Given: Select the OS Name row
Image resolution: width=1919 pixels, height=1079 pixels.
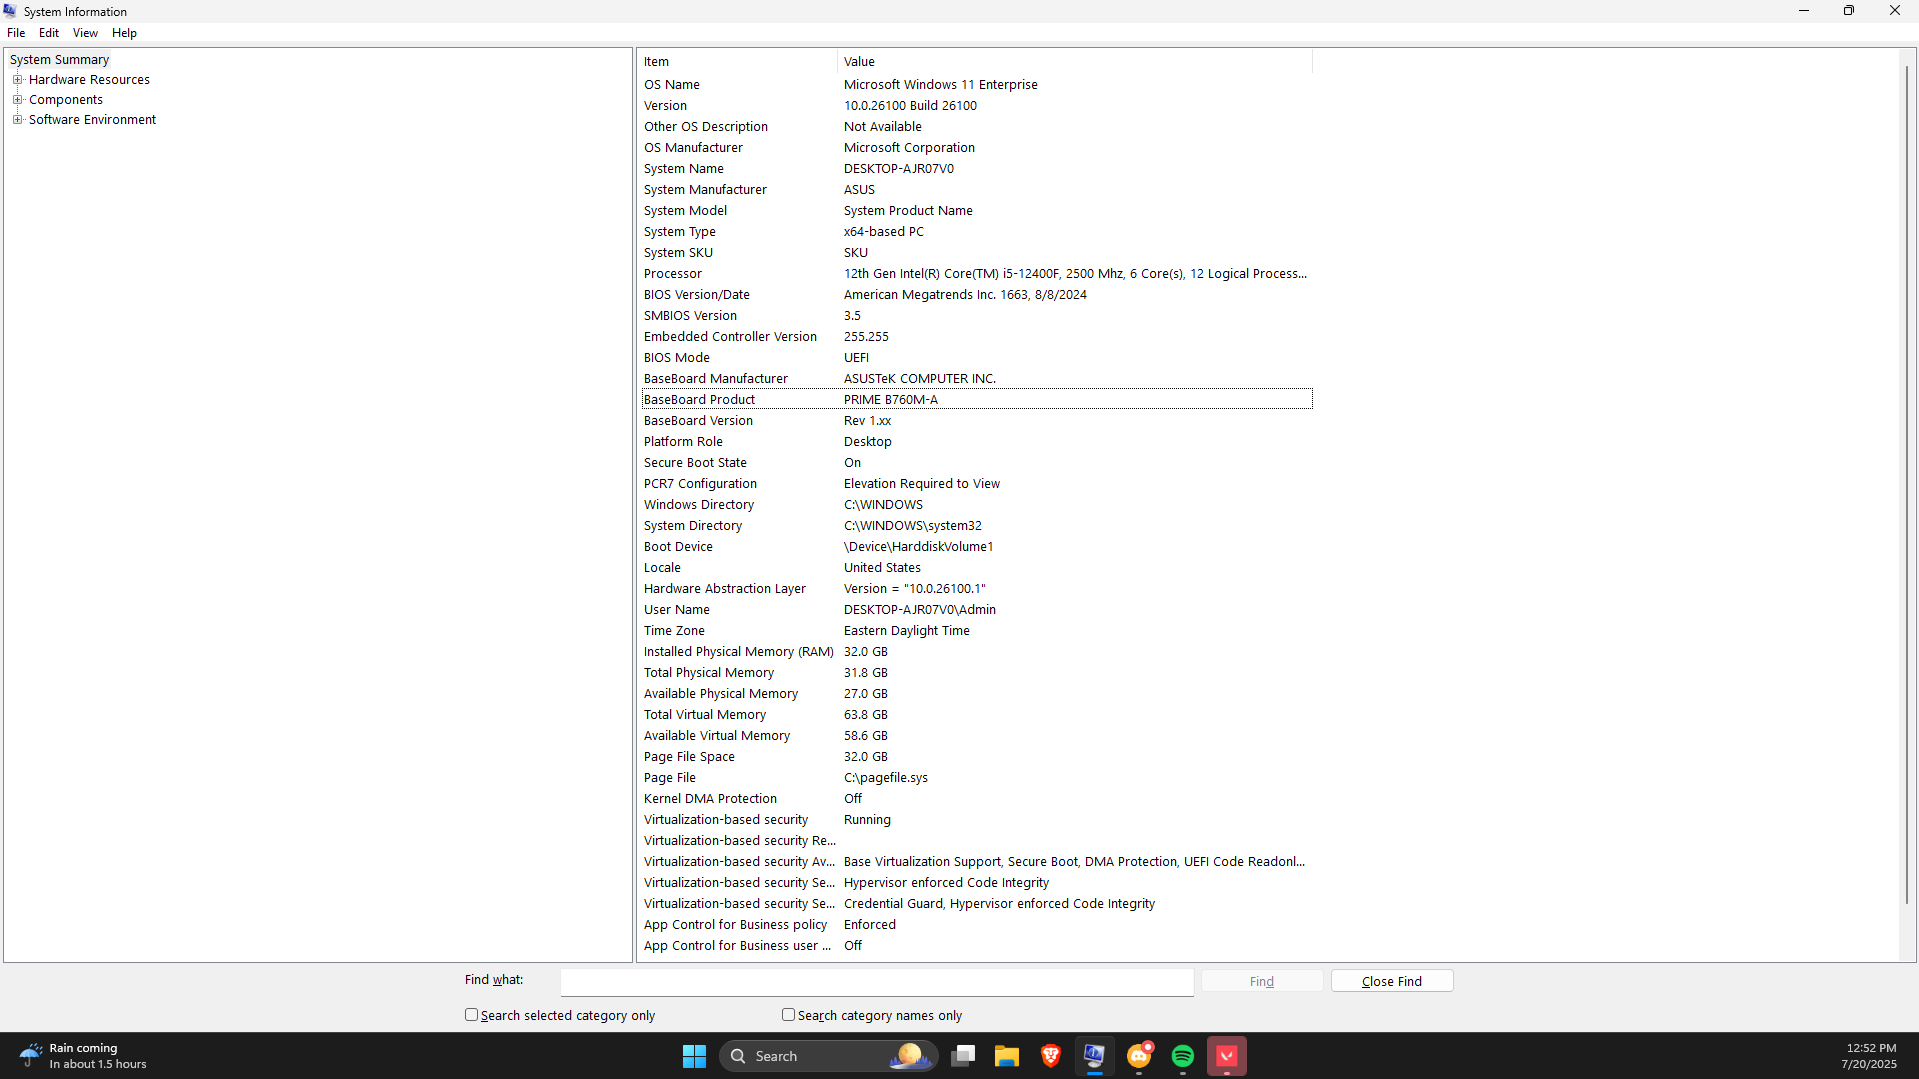Looking at the screenshot, I should pyautogui.click(x=976, y=85).
